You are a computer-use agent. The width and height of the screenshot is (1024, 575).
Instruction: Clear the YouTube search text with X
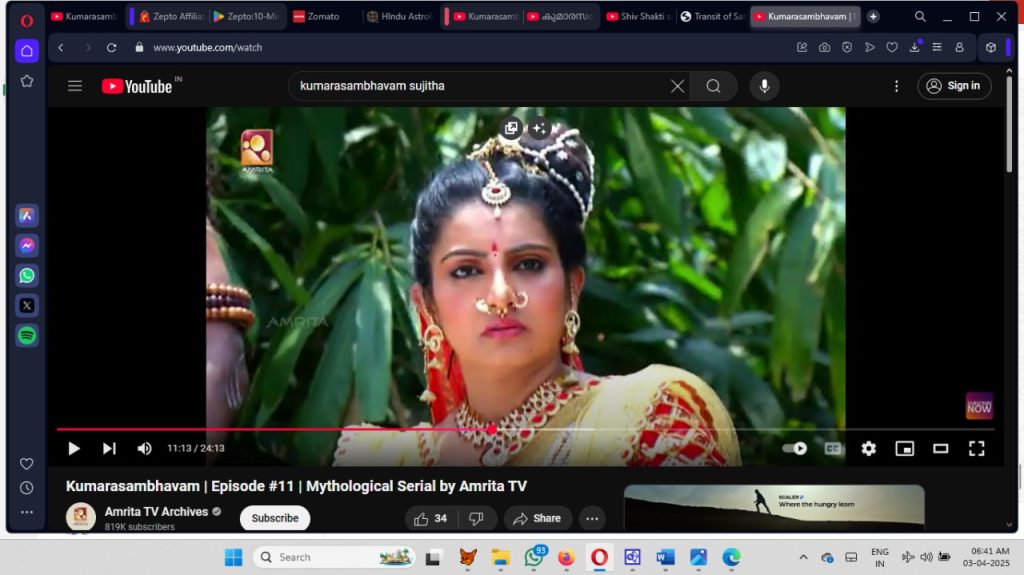(678, 86)
